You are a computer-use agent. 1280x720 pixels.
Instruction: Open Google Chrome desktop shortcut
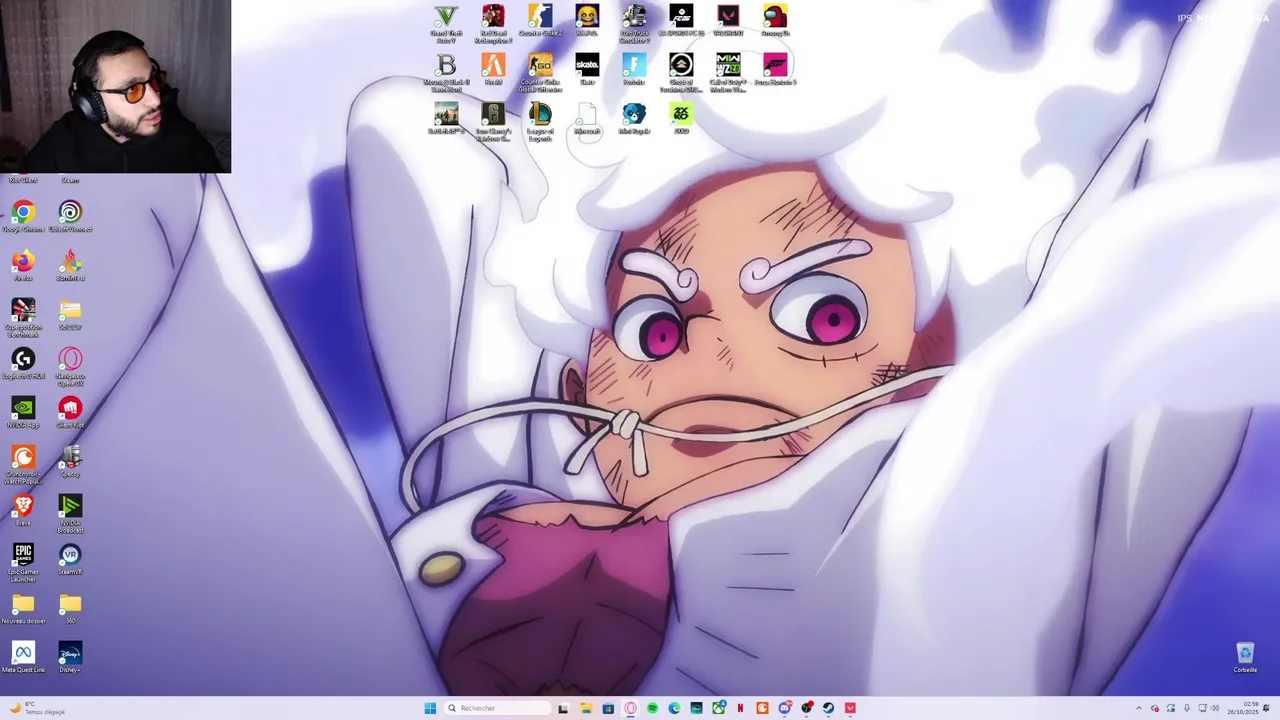(23, 216)
